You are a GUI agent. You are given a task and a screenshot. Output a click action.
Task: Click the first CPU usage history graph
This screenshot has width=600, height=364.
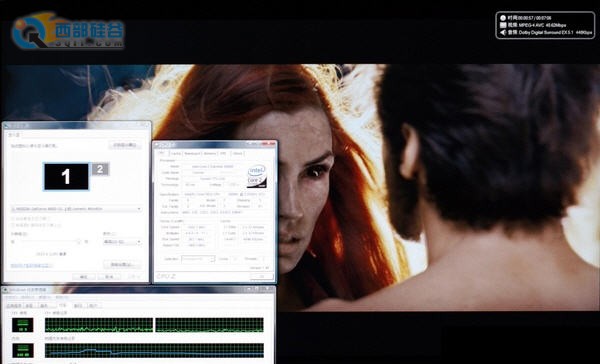pyautogui.click(x=99, y=325)
